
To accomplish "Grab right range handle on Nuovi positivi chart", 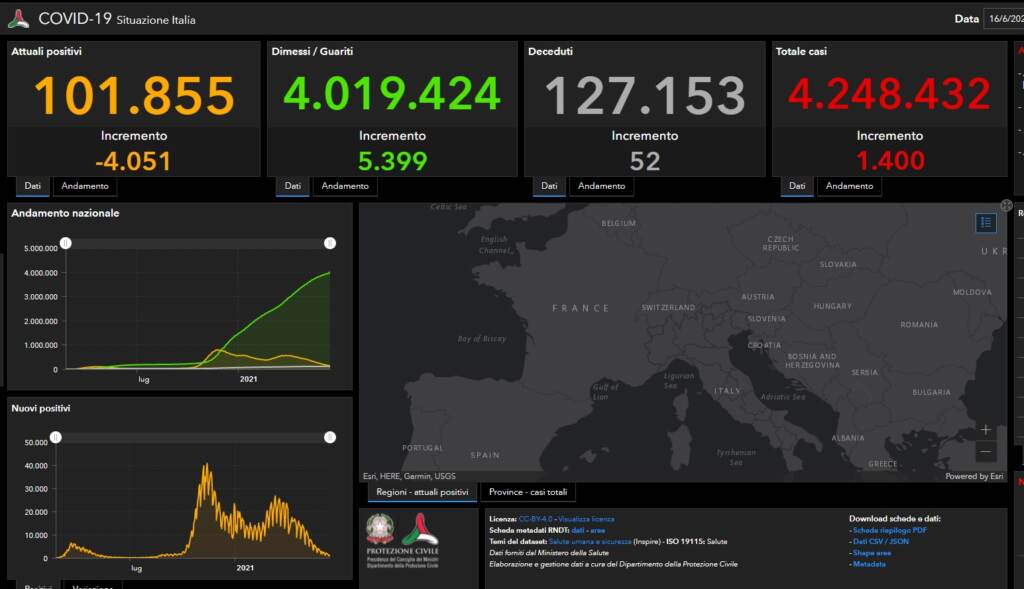I will (330, 437).
